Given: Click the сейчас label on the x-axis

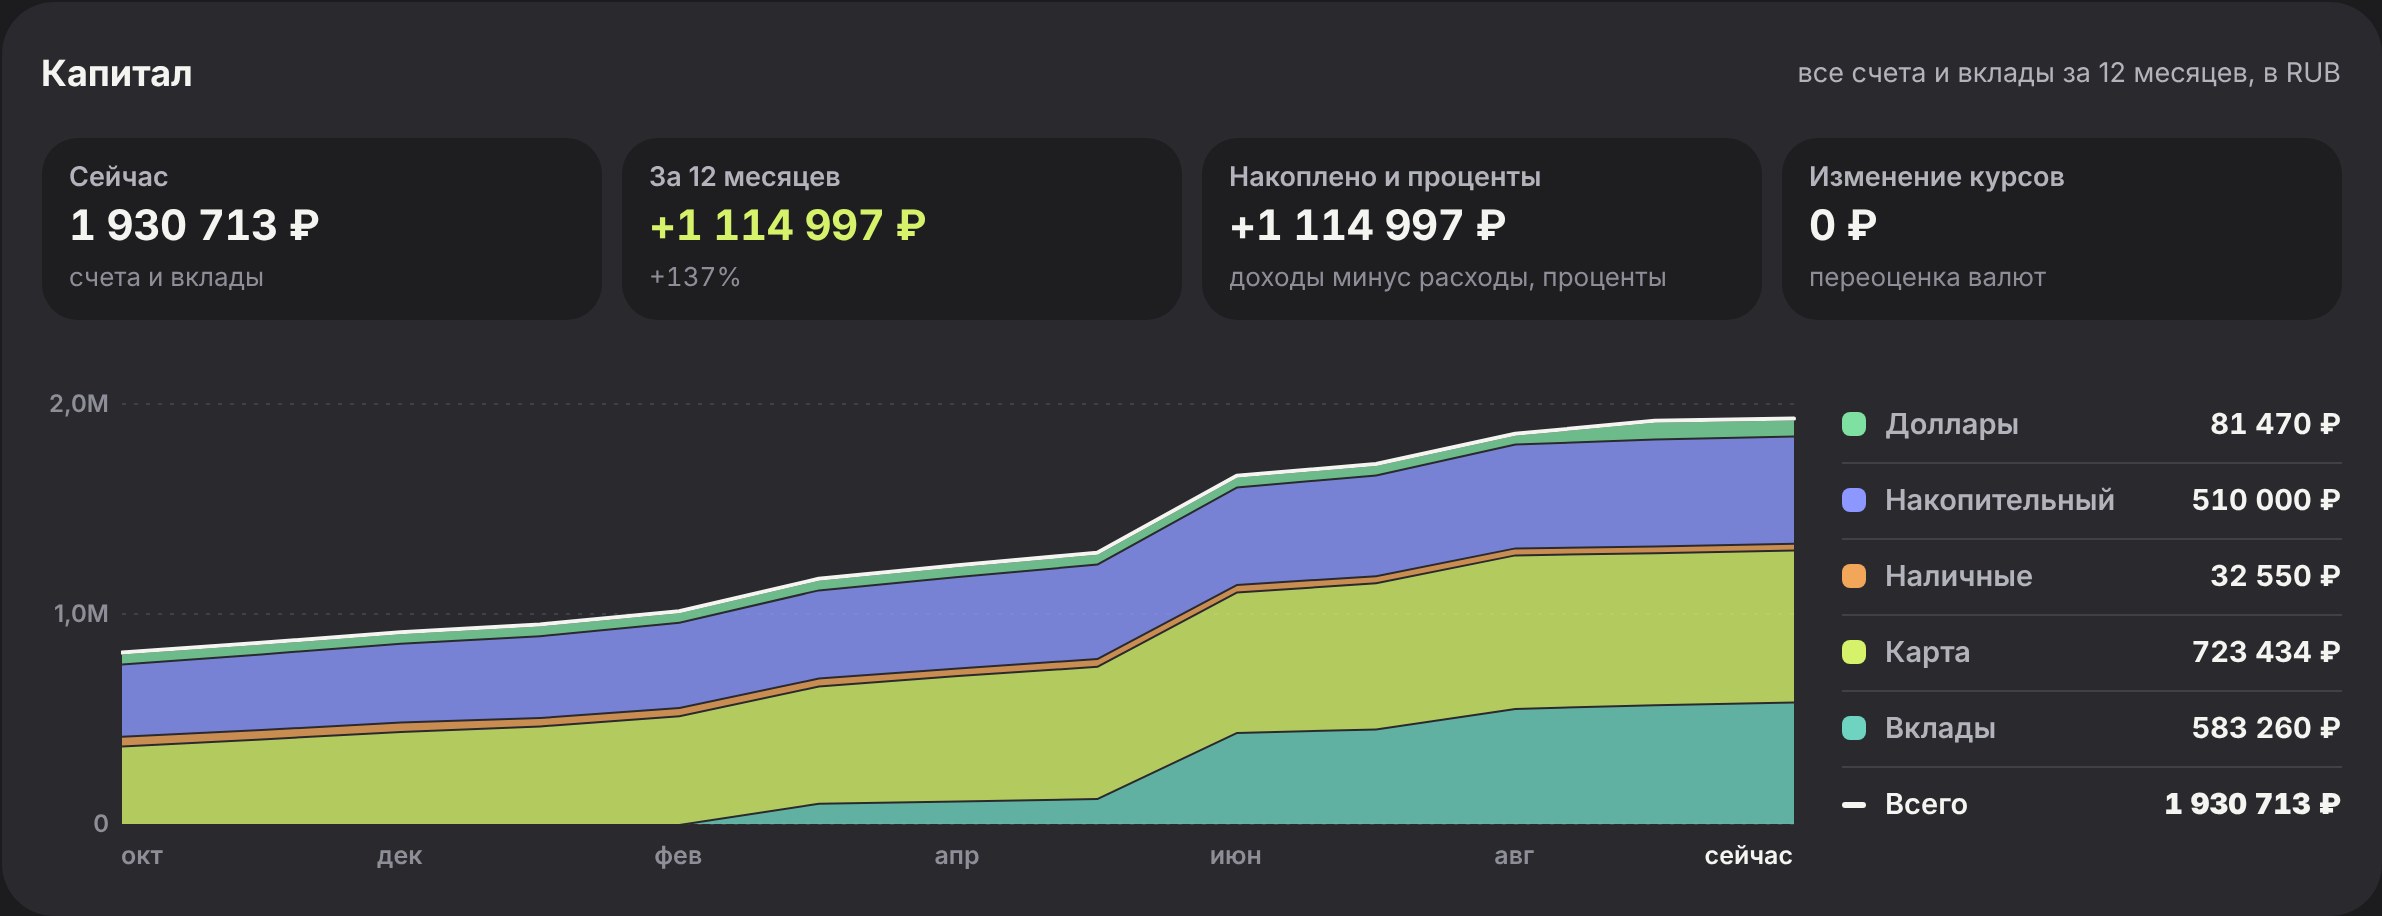Looking at the screenshot, I should [x=1748, y=856].
